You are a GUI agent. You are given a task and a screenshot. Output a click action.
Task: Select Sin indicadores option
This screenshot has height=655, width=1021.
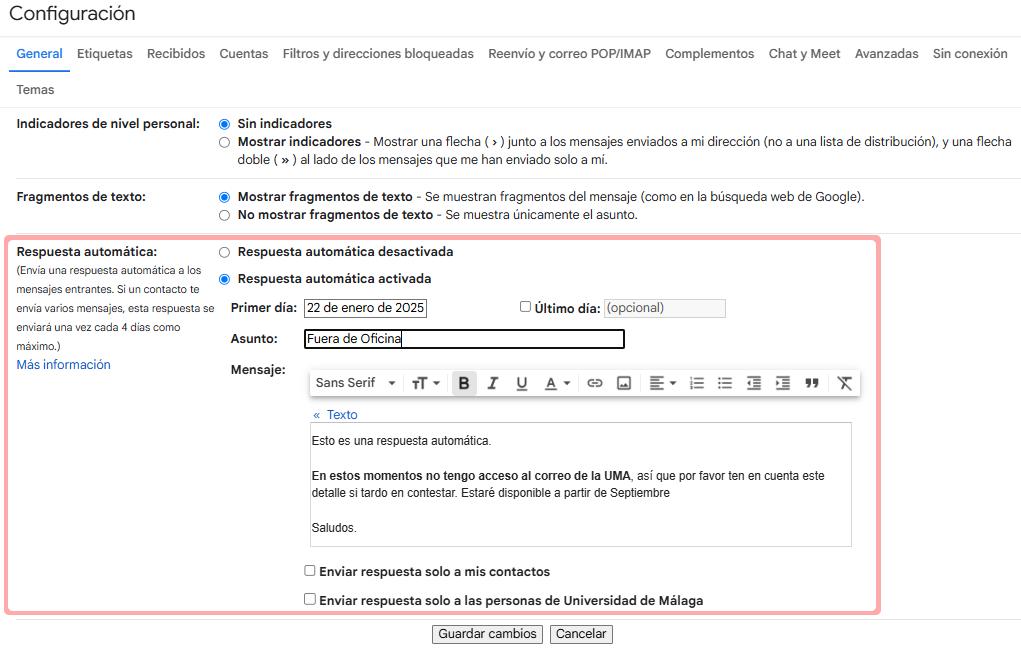coord(225,124)
